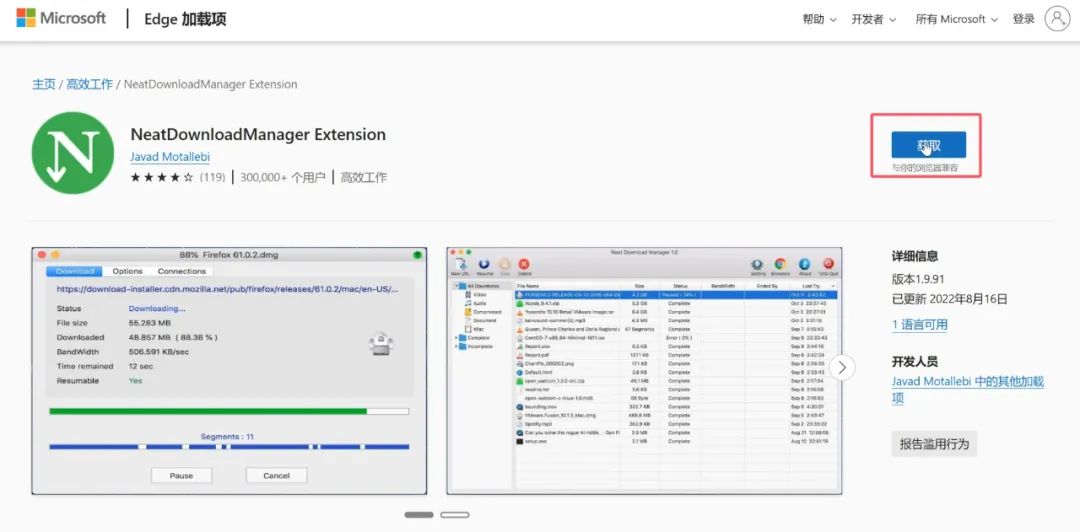
Task: Click the 获取 button to install
Action: (928, 145)
